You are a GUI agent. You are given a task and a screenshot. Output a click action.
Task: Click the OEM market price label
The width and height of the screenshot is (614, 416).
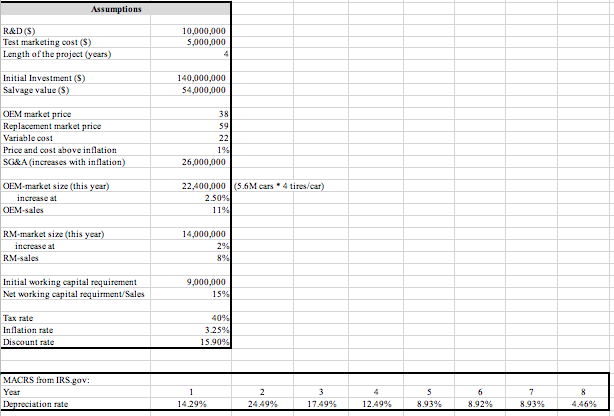37,114
